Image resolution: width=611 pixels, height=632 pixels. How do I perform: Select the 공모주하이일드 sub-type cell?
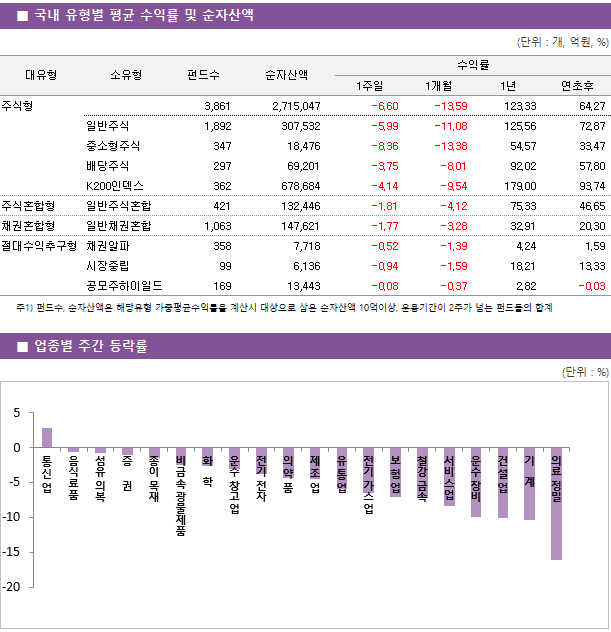coord(124,286)
